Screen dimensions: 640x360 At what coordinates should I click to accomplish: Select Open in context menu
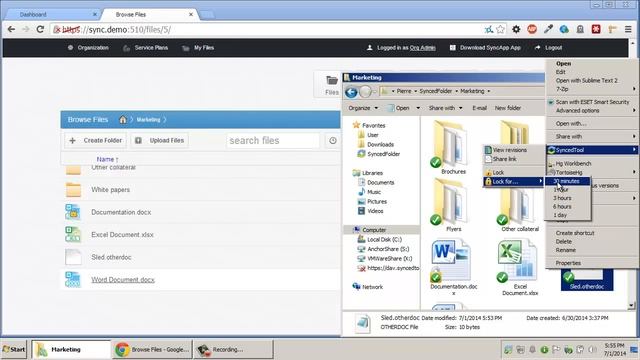(x=563, y=64)
